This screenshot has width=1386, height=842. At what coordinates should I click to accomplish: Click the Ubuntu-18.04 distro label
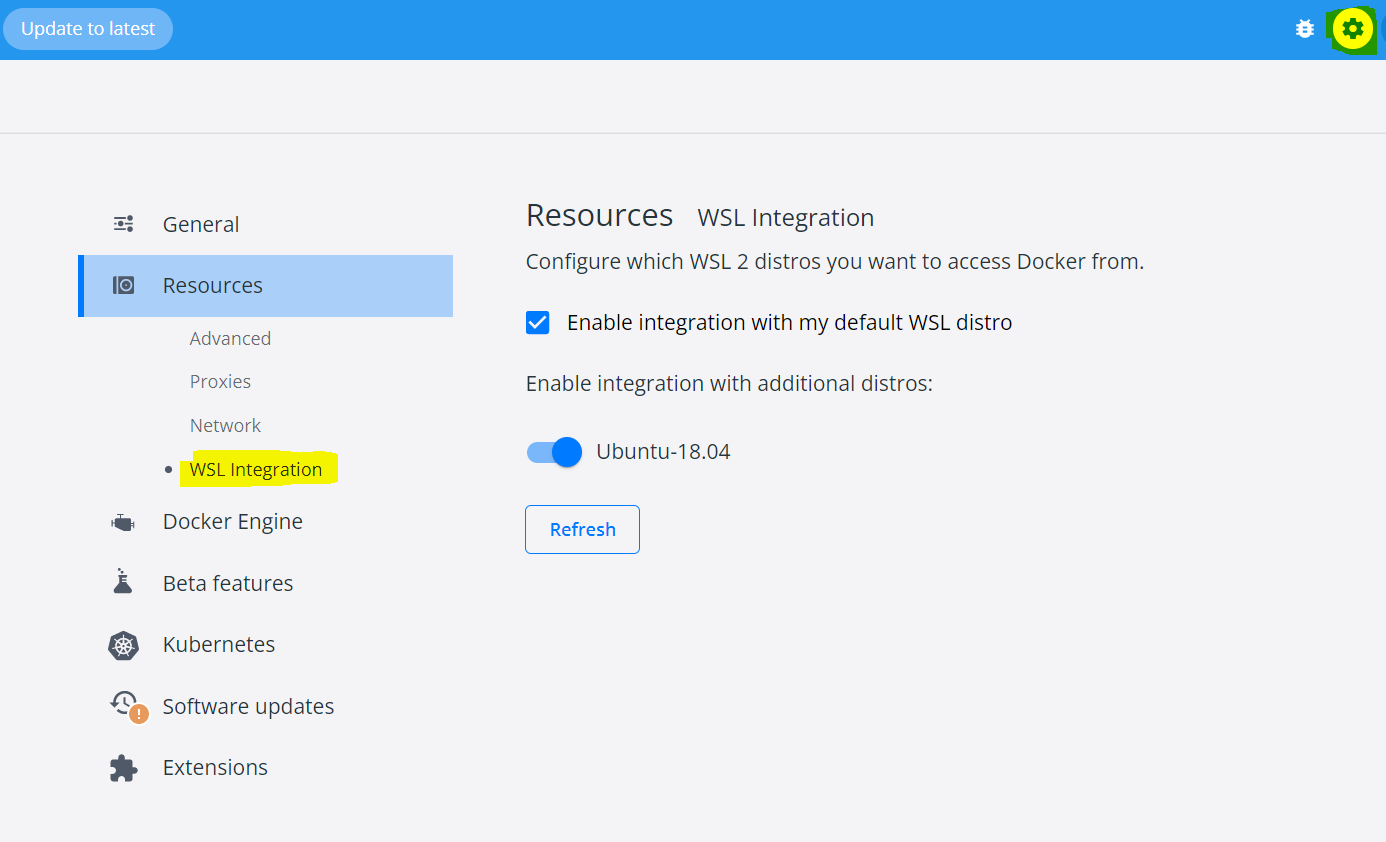[x=663, y=452]
